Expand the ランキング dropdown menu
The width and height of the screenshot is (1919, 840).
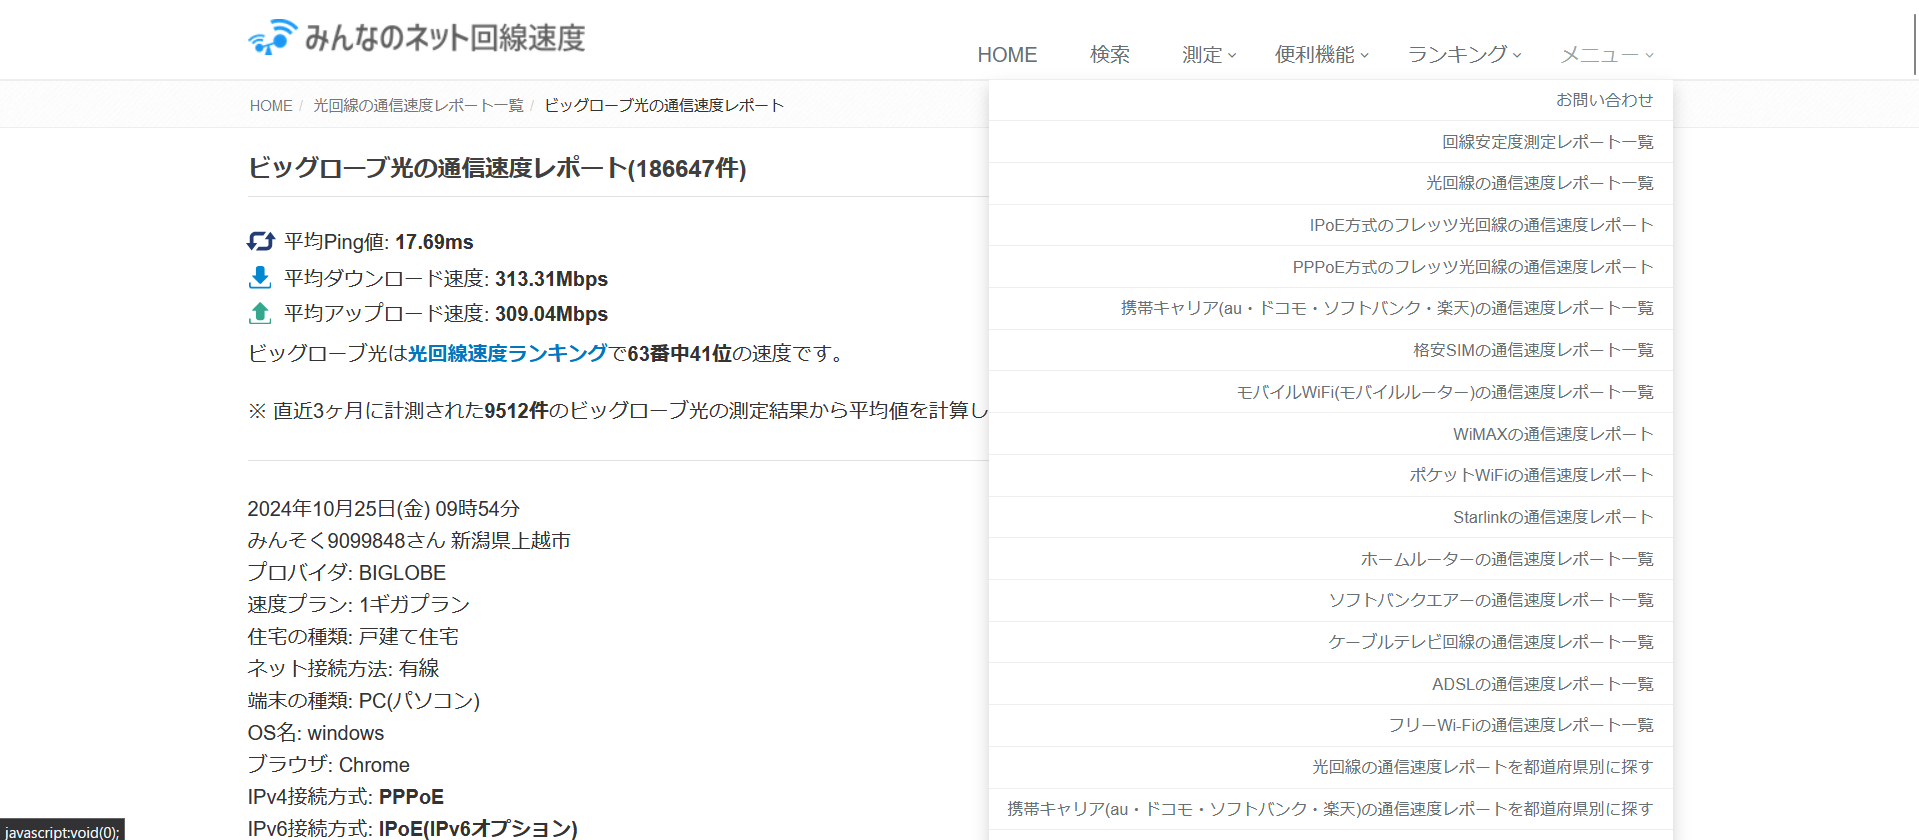point(1464,55)
